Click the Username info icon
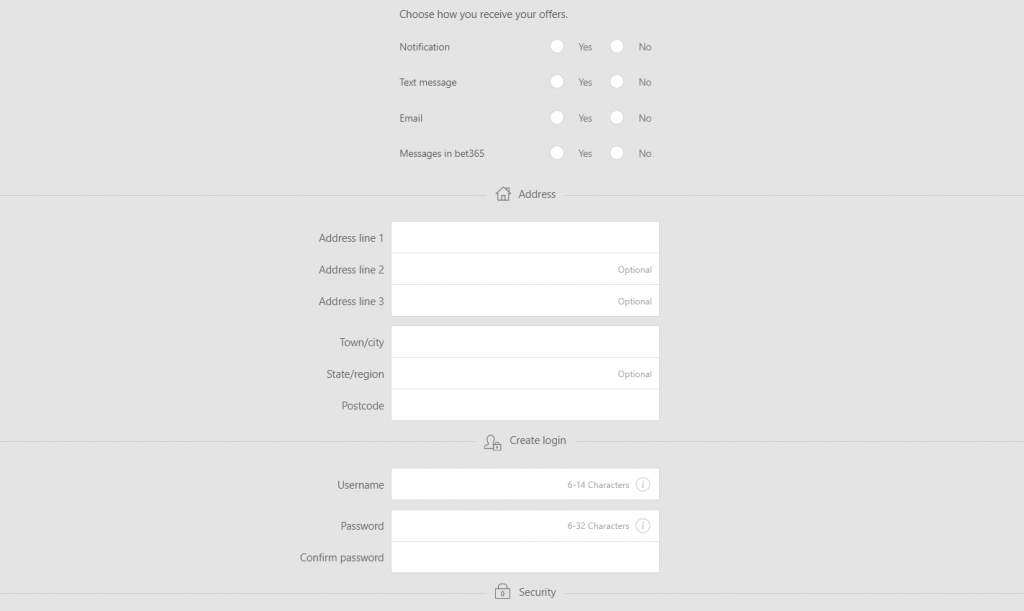Image resolution: width=1024 pixels, height=611 pixels. [643, 484]
